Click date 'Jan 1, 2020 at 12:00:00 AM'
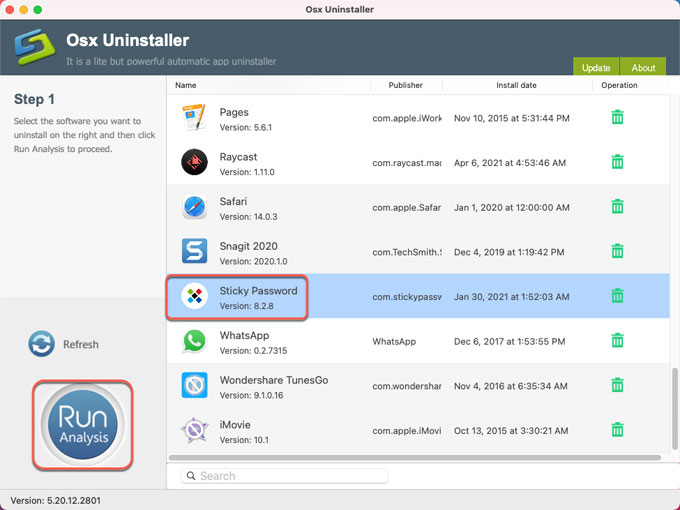Screen dimensions: 680x510 click(512, 208)
